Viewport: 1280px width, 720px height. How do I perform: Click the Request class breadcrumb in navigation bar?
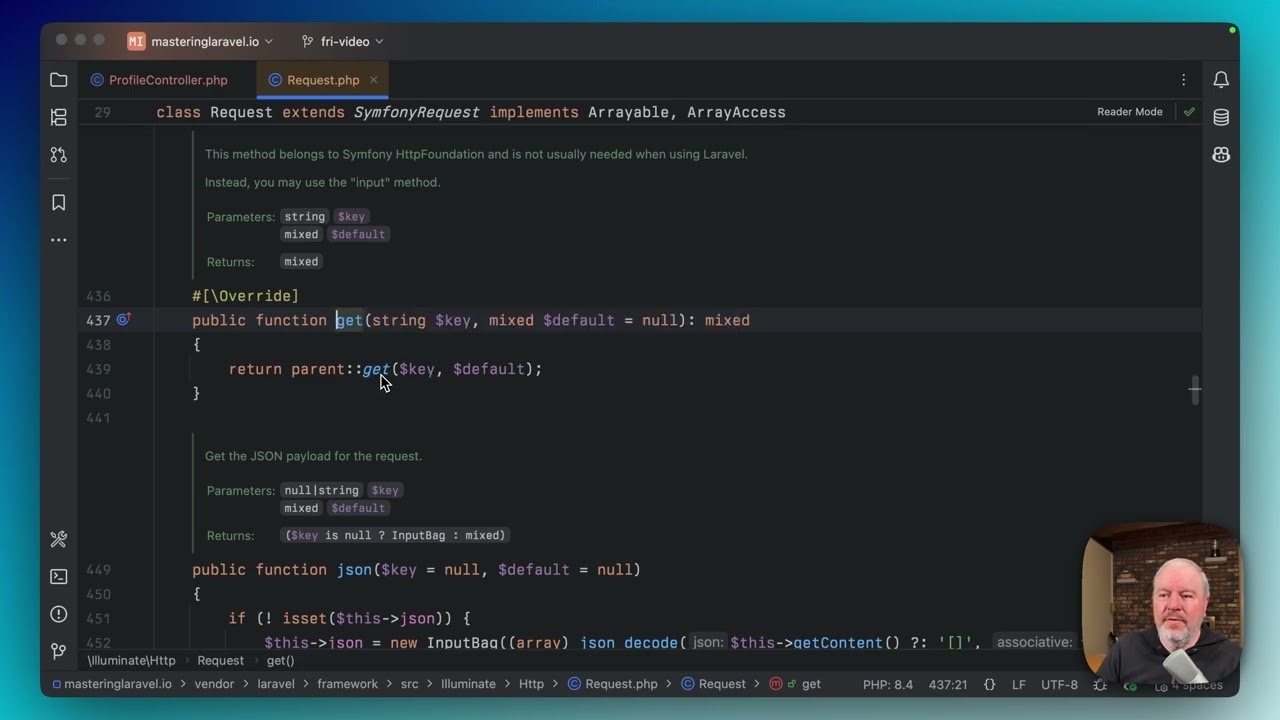click(x=713, y=684)
